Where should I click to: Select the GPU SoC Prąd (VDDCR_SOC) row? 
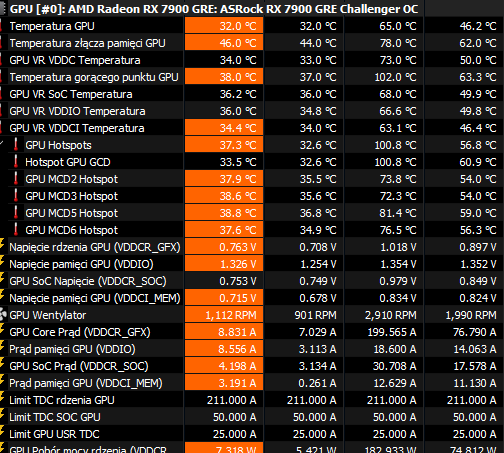click(252, 366)
